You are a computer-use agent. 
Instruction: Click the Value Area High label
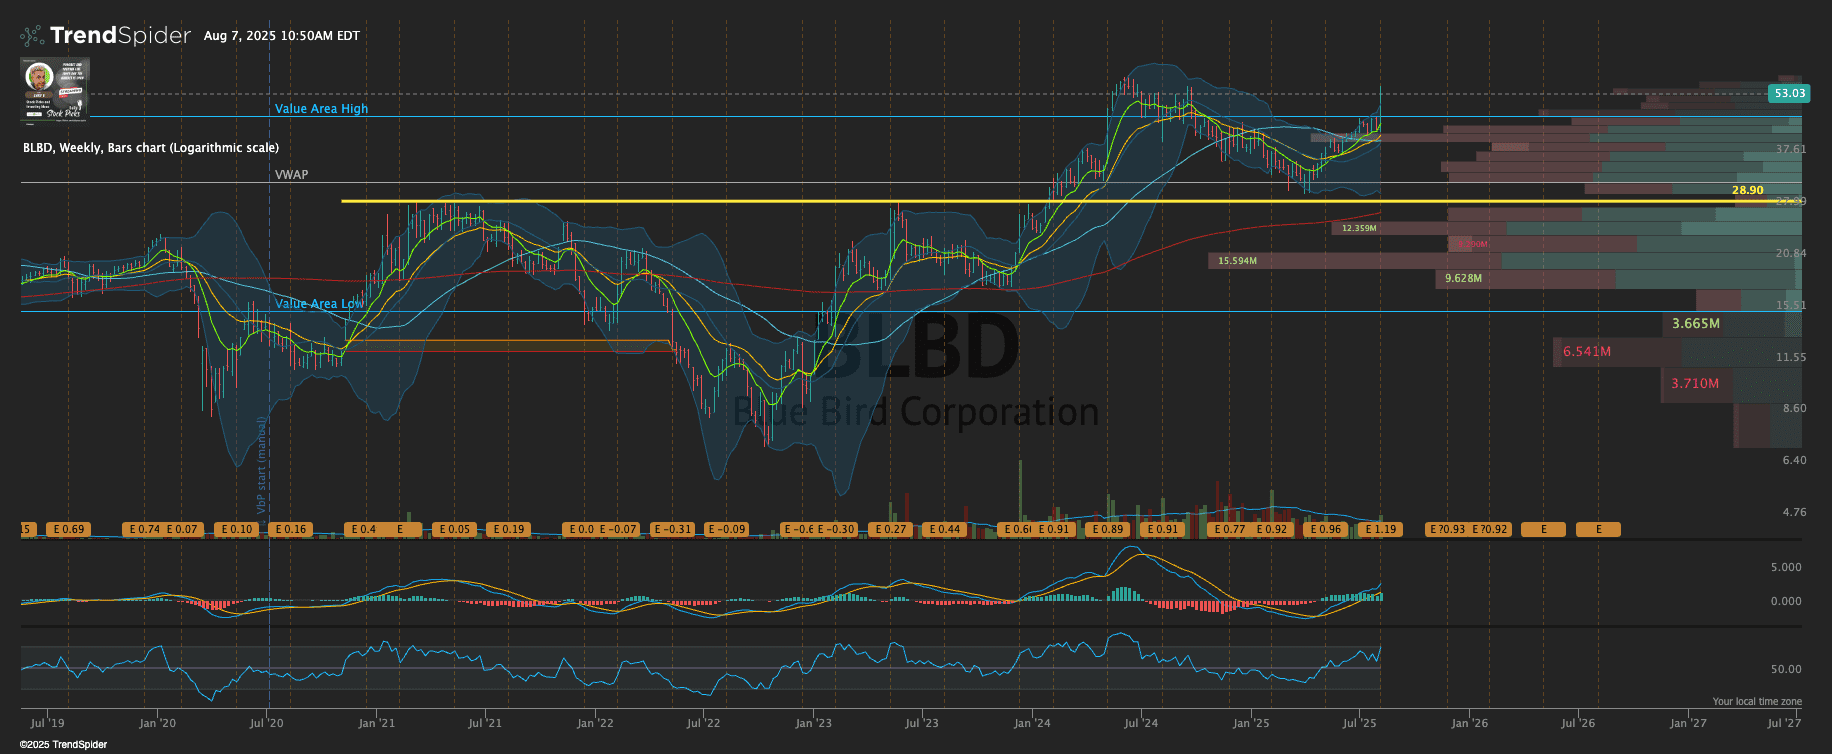pyautogui.click(x=321, y=109)
